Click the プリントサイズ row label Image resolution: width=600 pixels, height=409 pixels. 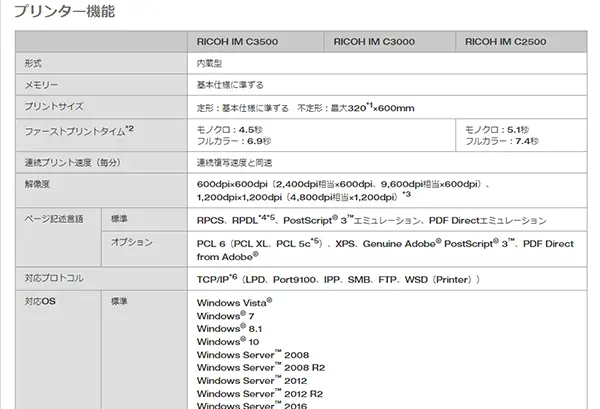(54, 106)
